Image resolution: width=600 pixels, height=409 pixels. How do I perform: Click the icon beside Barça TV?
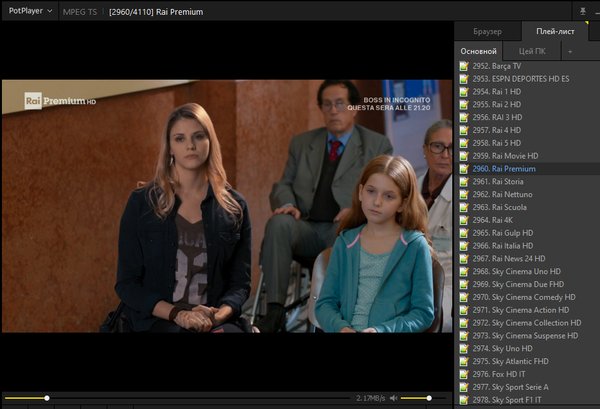[464, 66]
